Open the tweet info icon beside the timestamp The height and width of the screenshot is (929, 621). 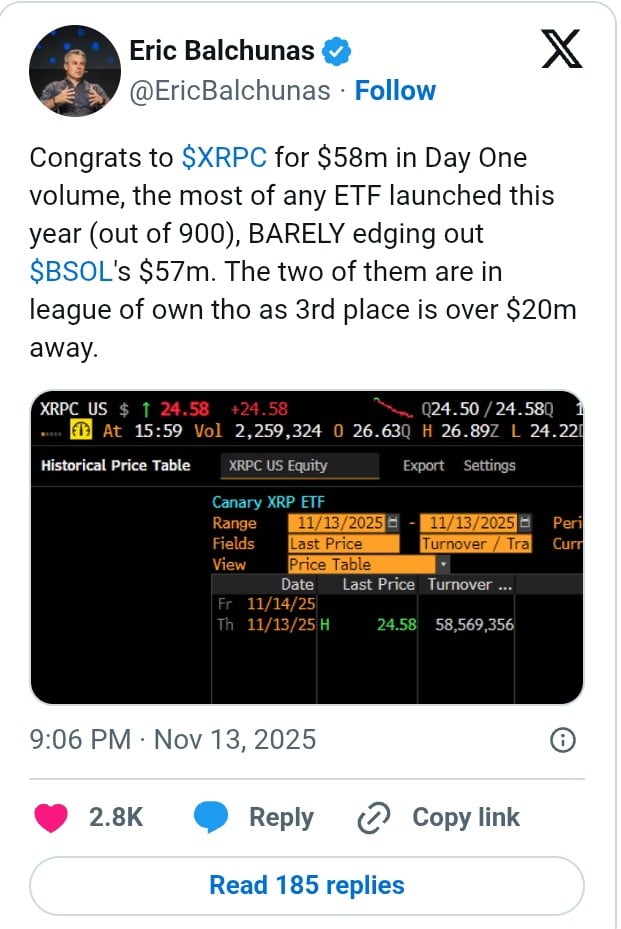coord(563,740)
